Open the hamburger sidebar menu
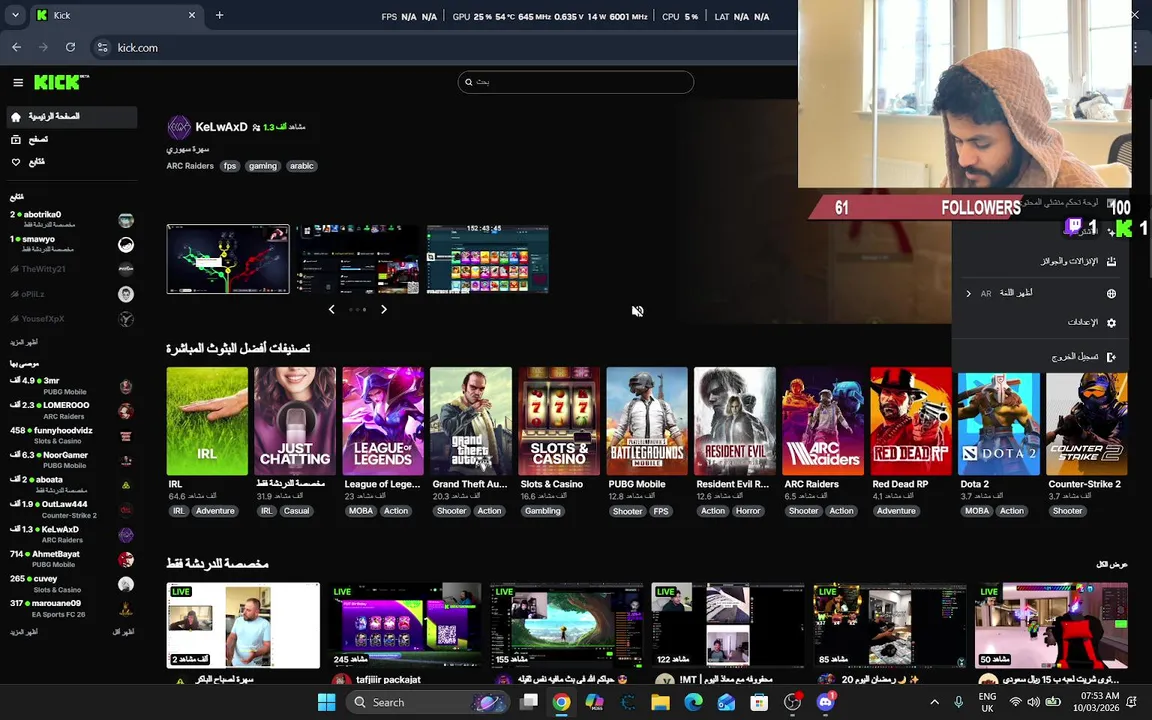The image size is (1152, 720). (x=18, y=82)
